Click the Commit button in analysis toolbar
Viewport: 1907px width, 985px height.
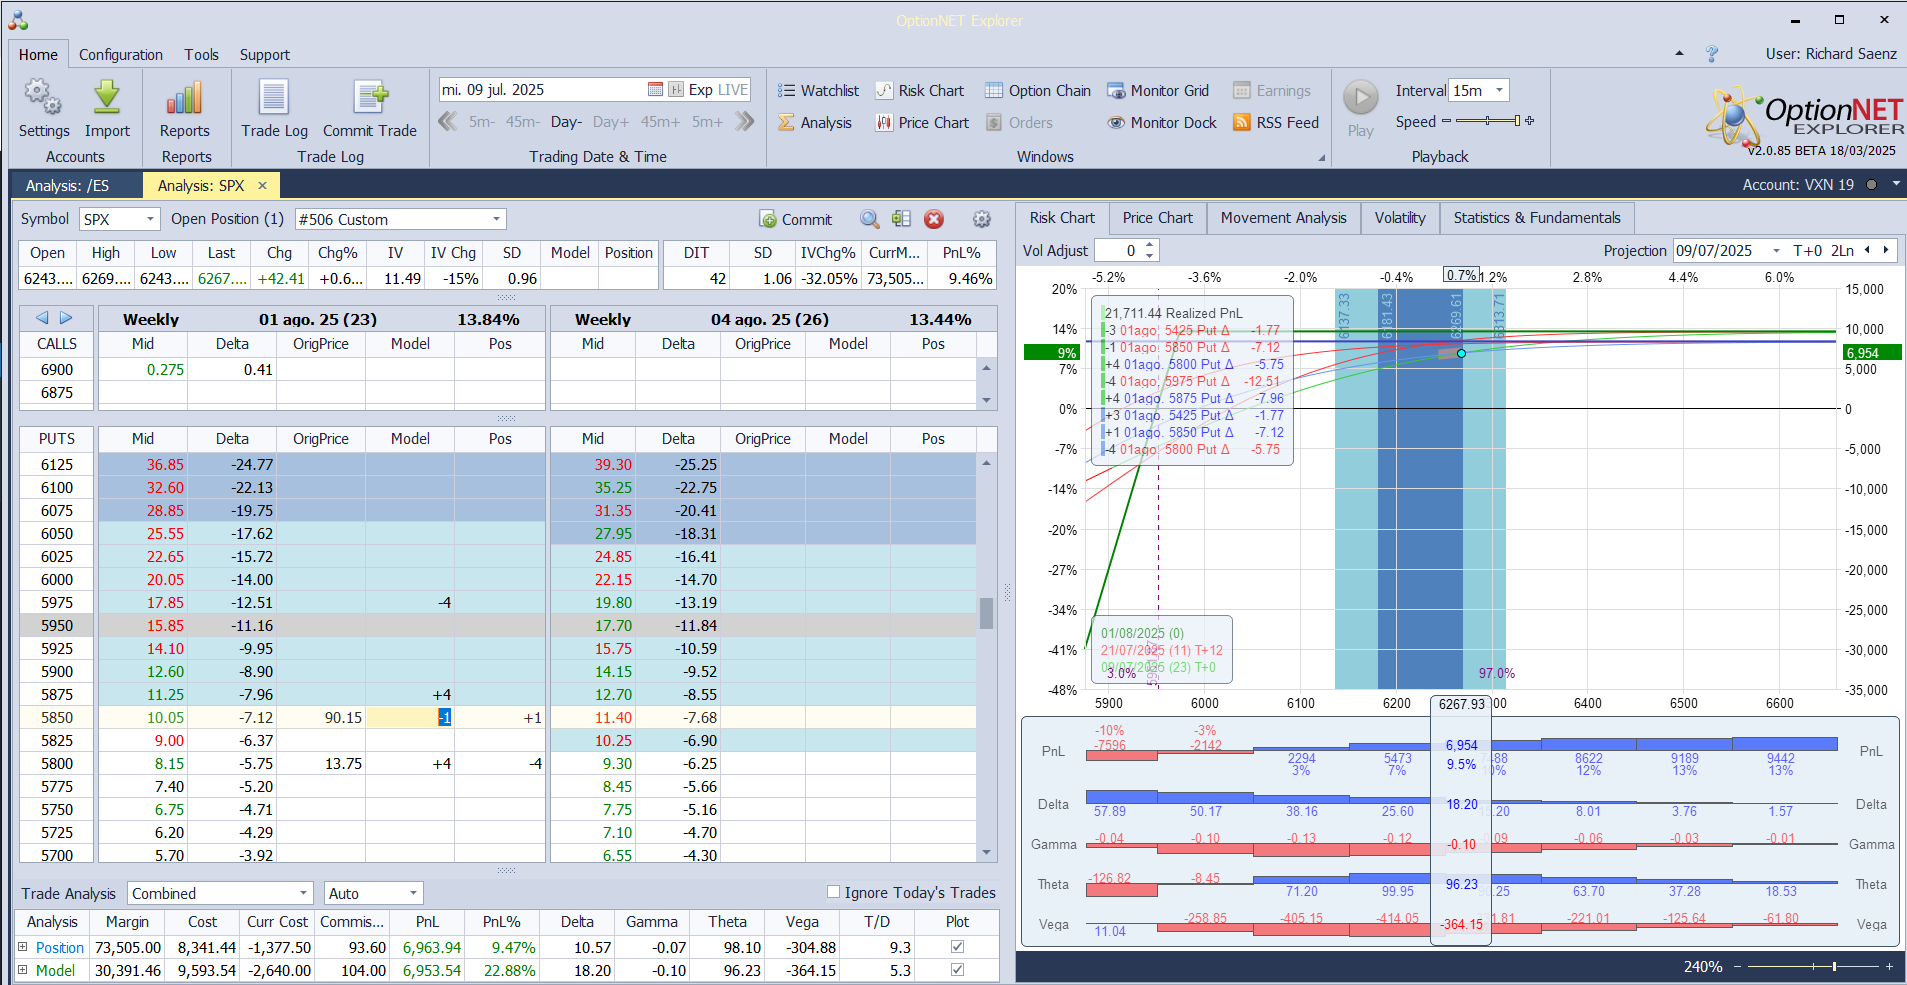[x=796, y=219]
